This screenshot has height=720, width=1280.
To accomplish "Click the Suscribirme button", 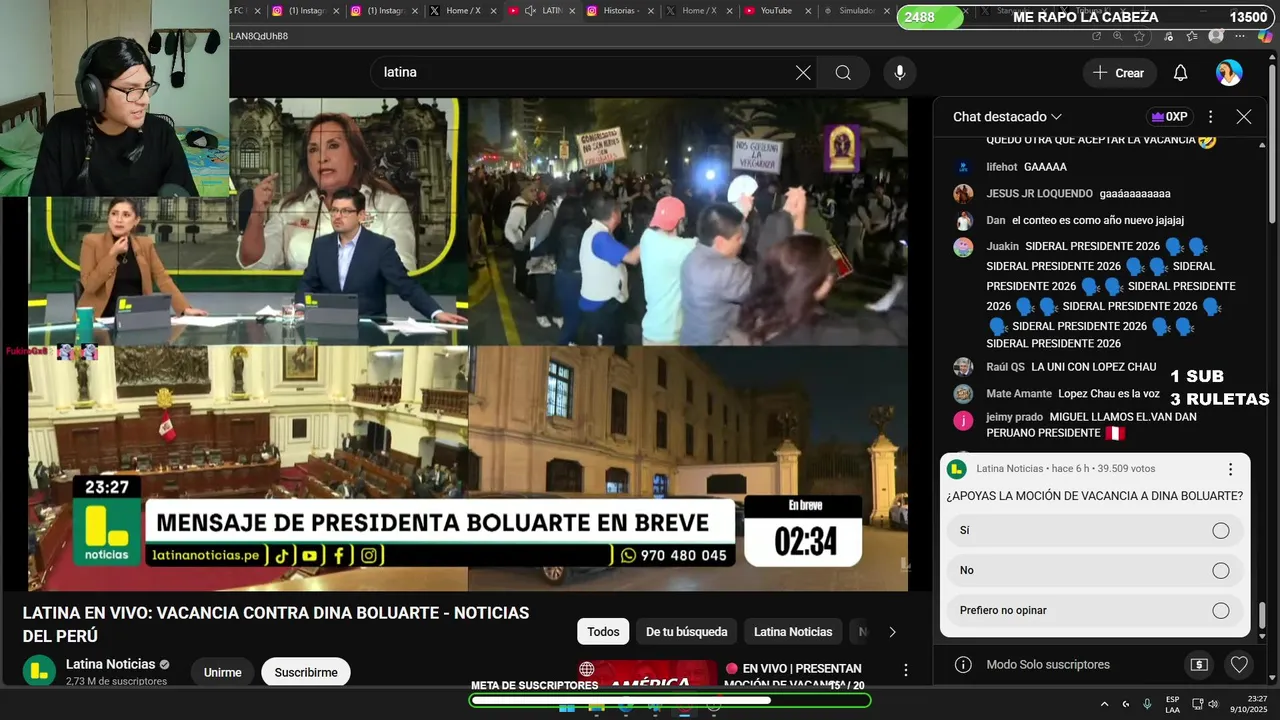I will click(x=306, y=673).
